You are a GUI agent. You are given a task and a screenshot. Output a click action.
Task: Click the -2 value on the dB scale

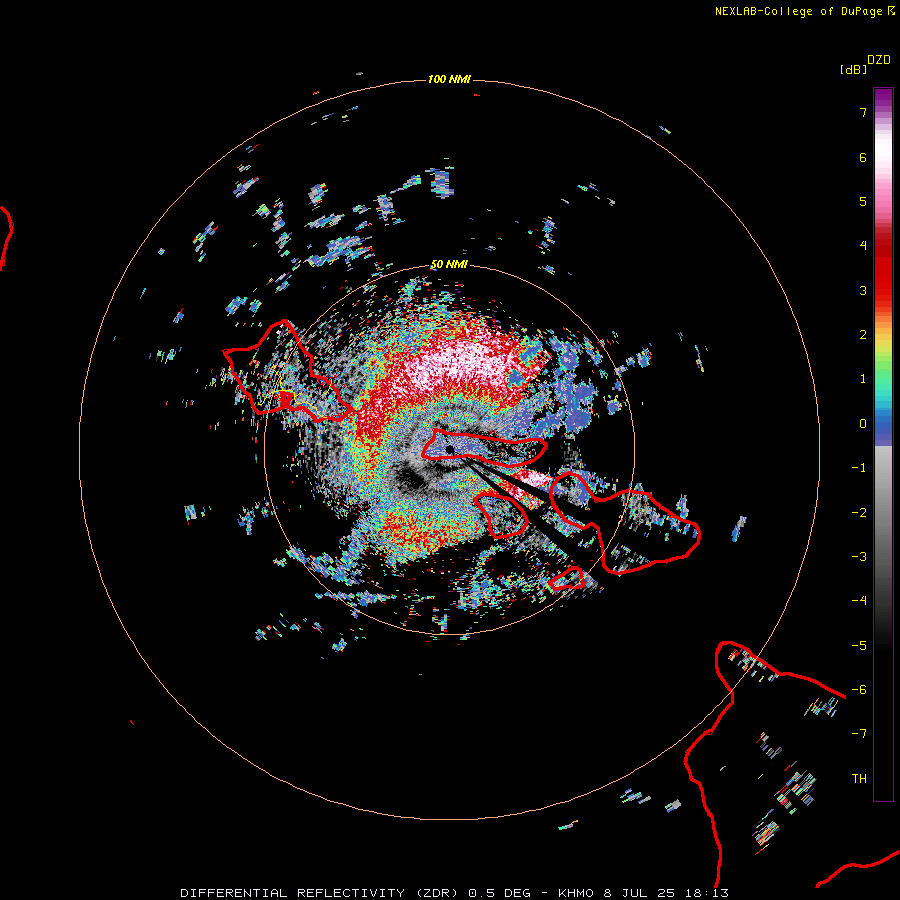[x=859, y=513]
